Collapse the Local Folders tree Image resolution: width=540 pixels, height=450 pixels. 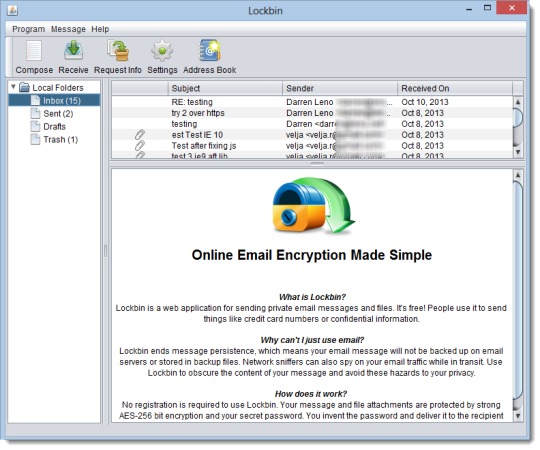click(x=13, y=87)
